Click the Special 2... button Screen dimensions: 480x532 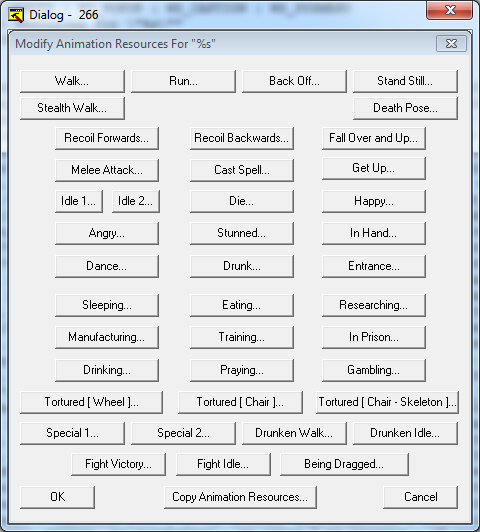pos(183,433)
